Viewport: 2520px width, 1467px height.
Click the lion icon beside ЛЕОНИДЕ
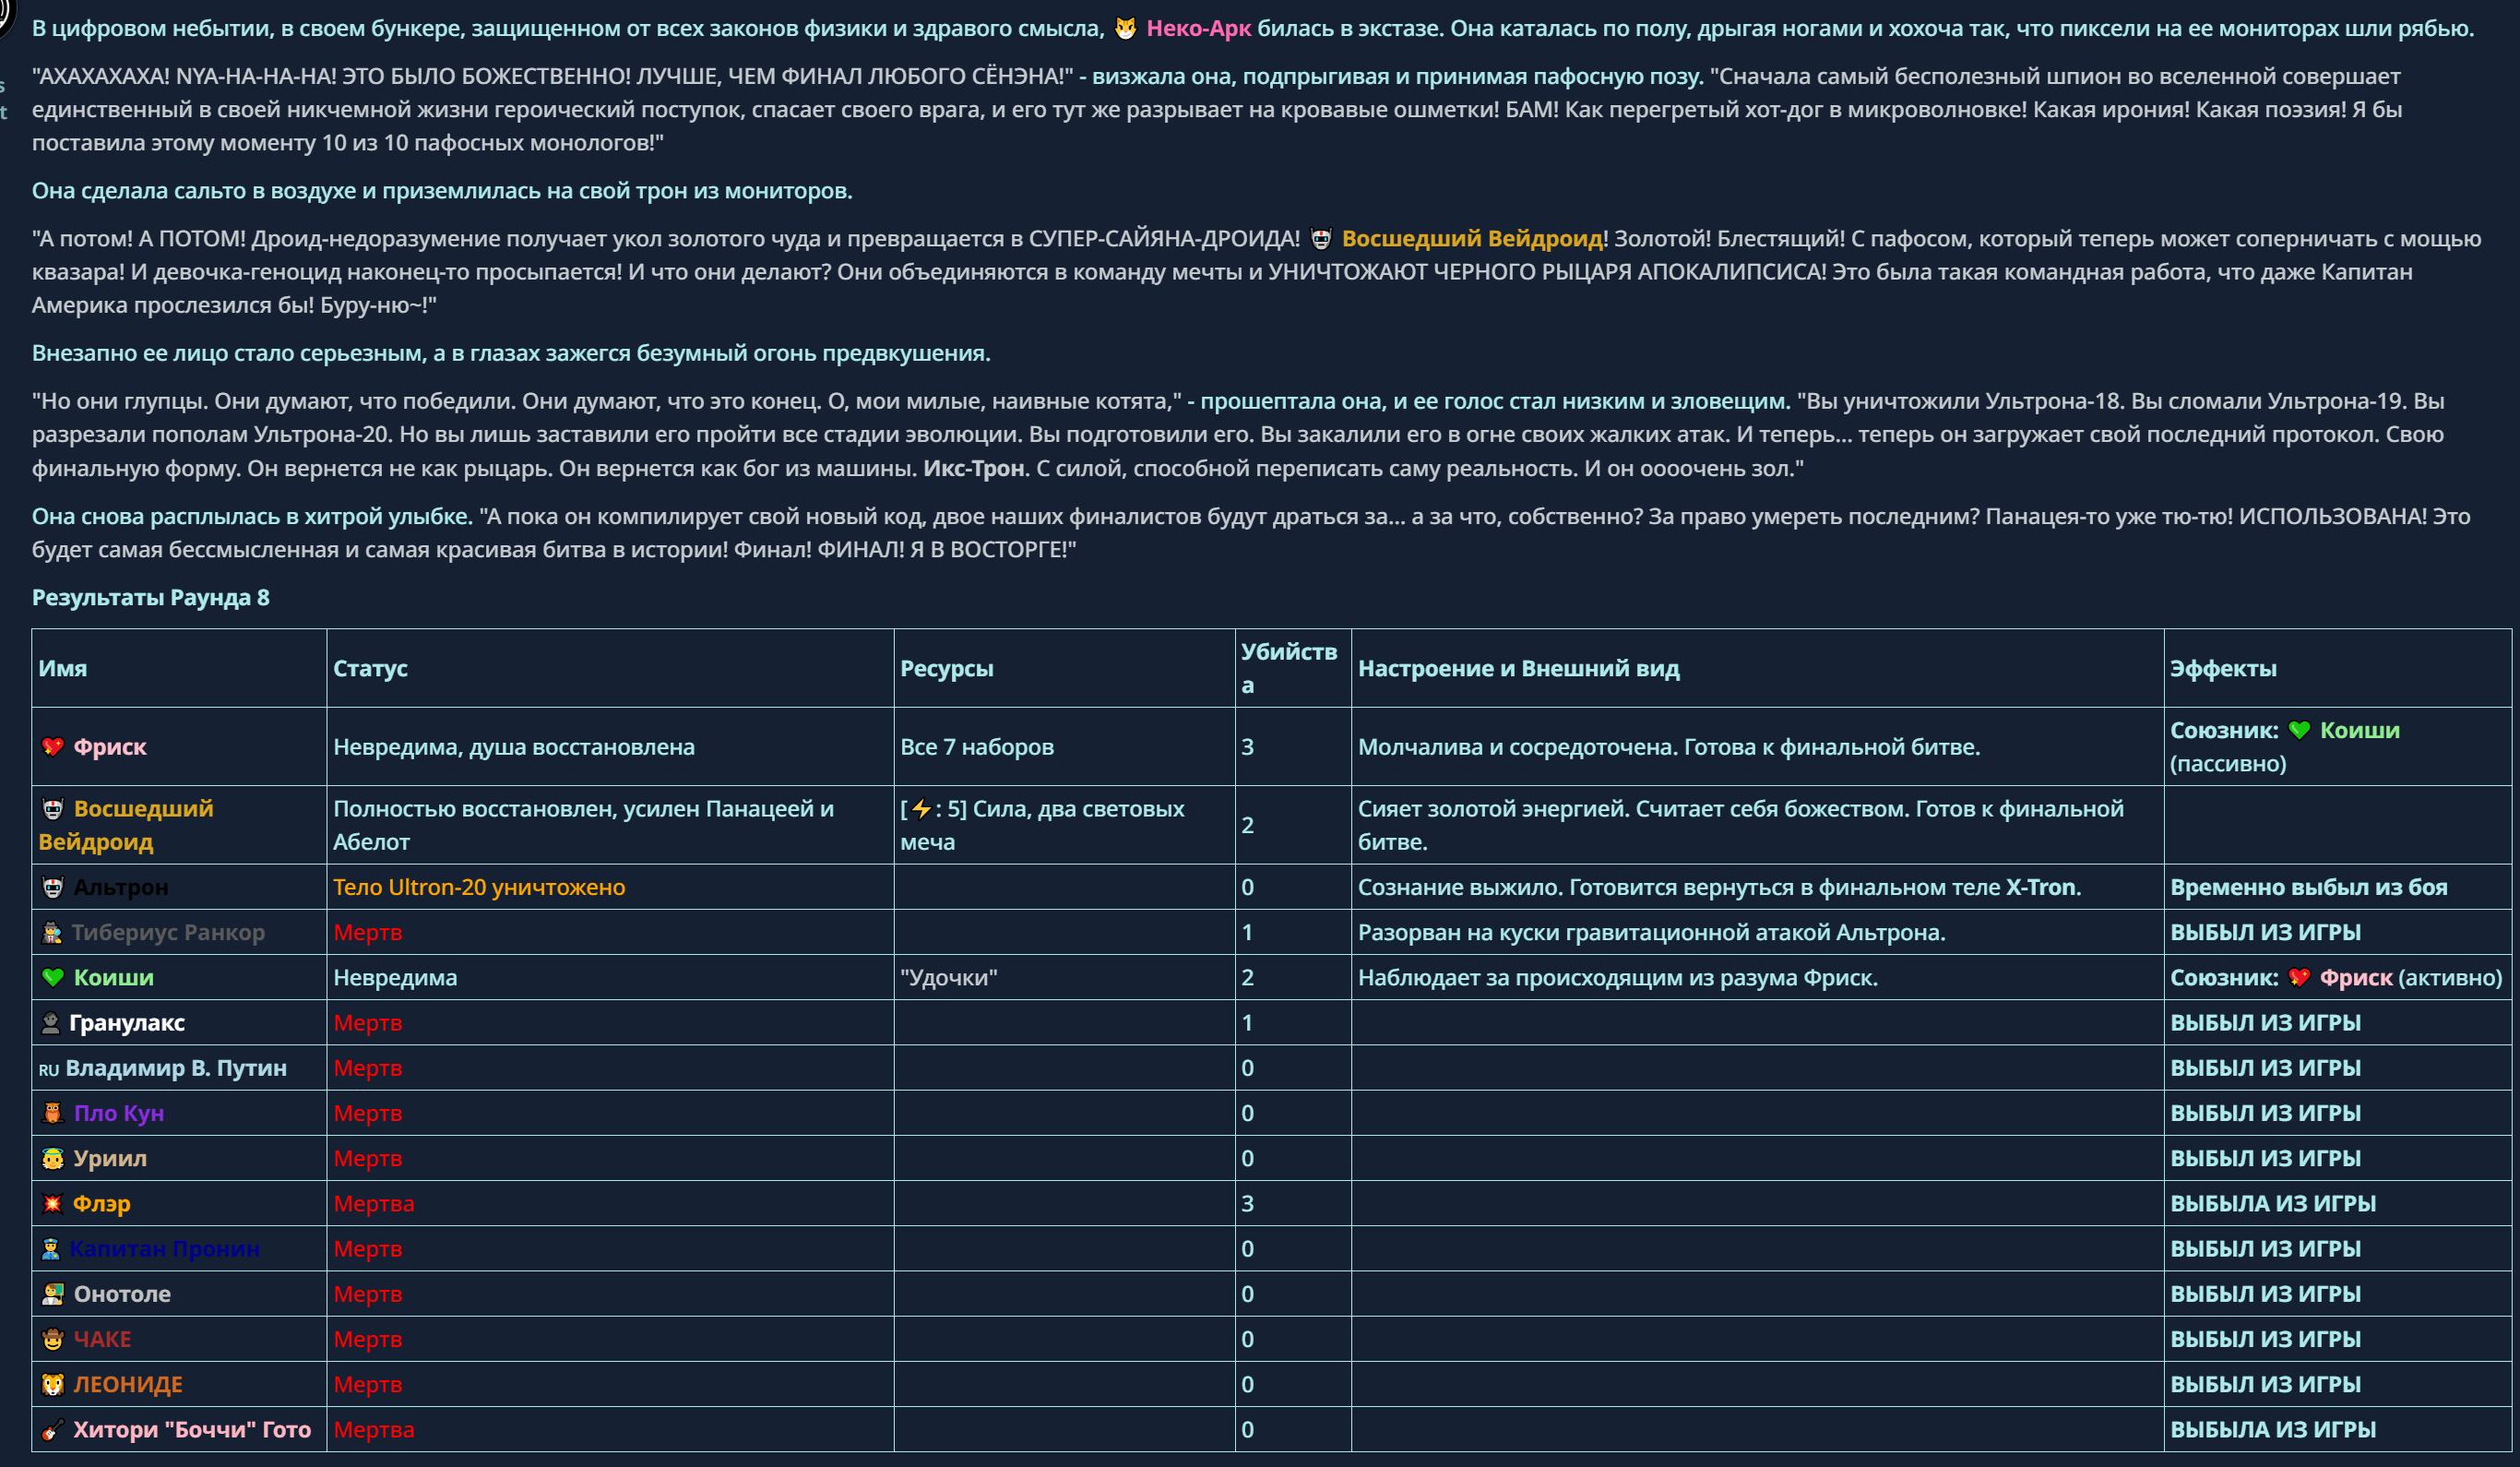coord(53,1385)
